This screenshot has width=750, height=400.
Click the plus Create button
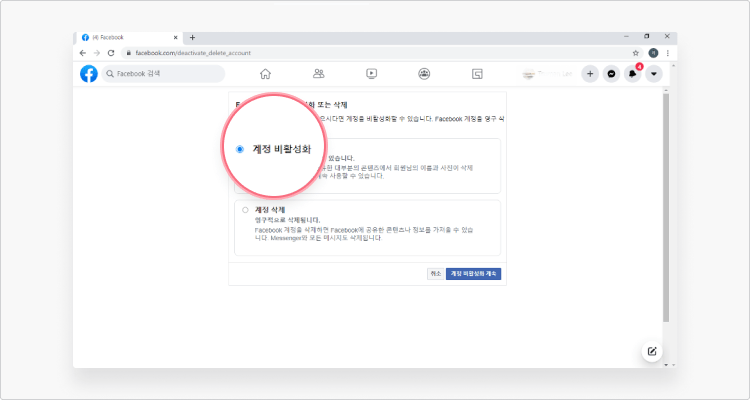pyautogui.click(x=590, y=74)
